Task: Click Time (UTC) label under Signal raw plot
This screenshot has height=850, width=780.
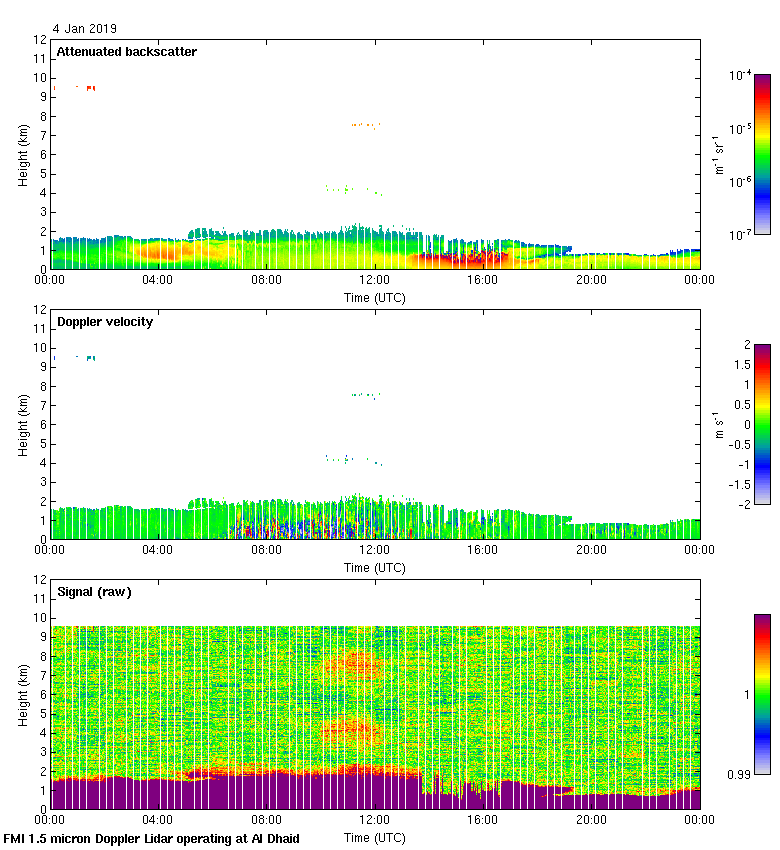Action: tap(375, 837)
